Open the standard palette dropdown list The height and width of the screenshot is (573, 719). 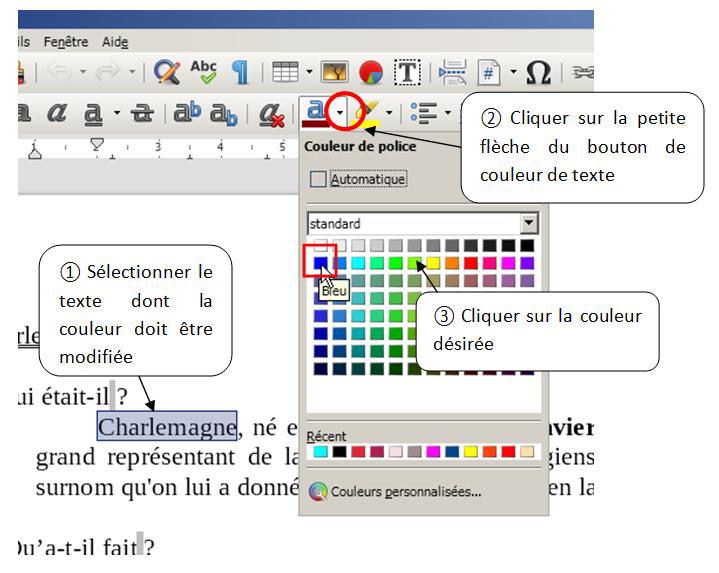529,223
